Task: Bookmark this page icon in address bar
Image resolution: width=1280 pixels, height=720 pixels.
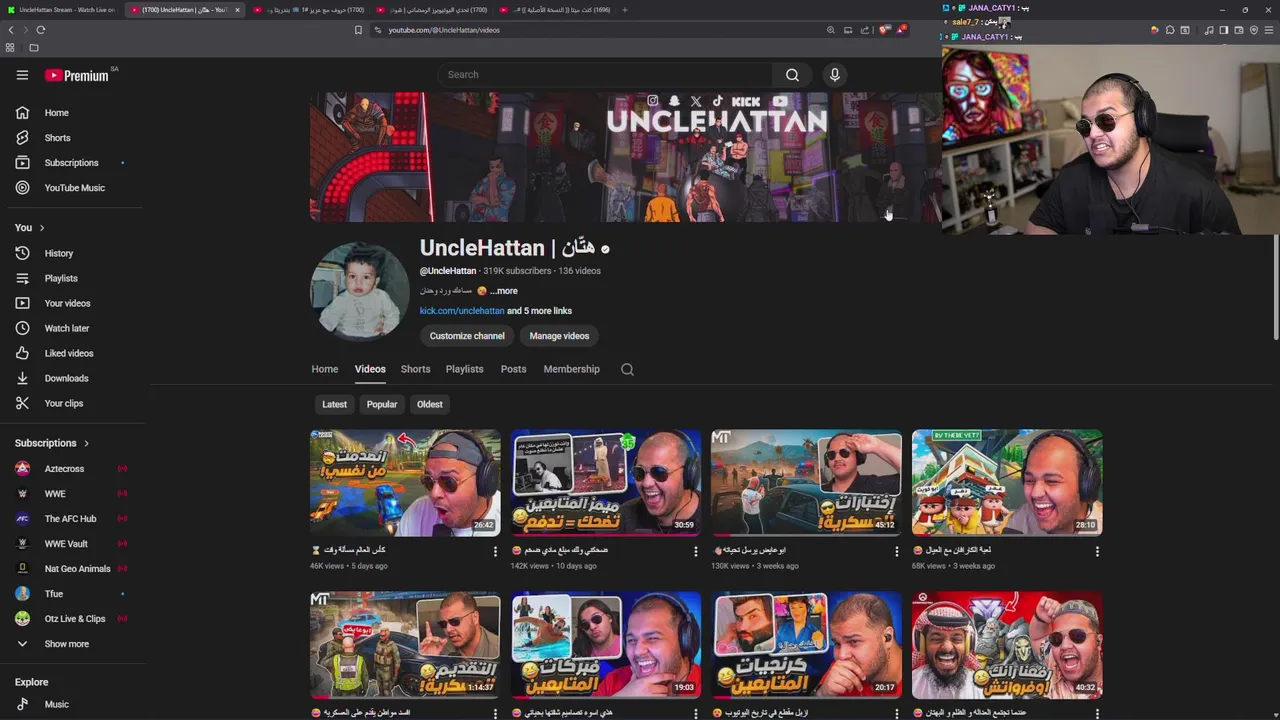Action: pyautogui.click(x=358, y=30)
